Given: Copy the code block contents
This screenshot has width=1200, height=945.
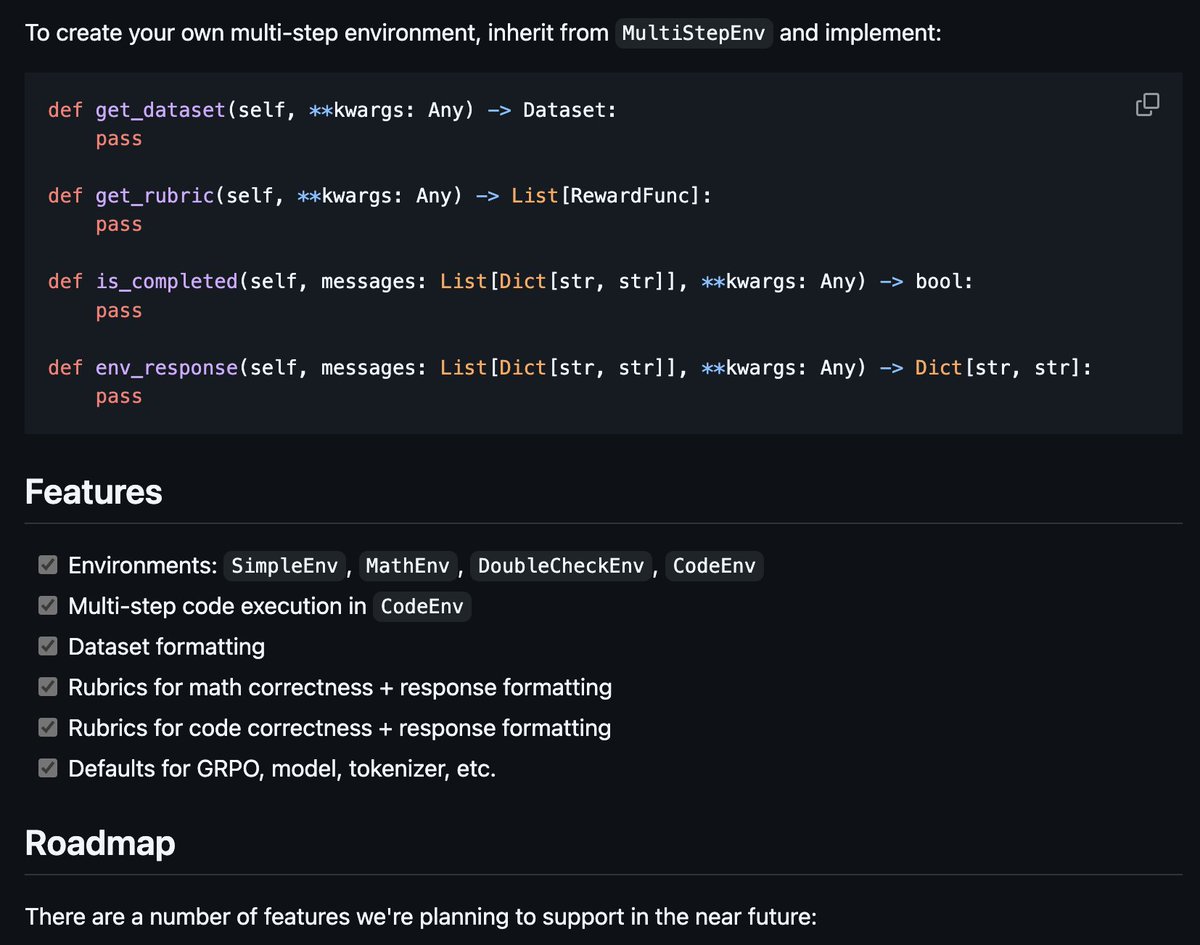Looking at the screenshot, I should (1147, 105).
